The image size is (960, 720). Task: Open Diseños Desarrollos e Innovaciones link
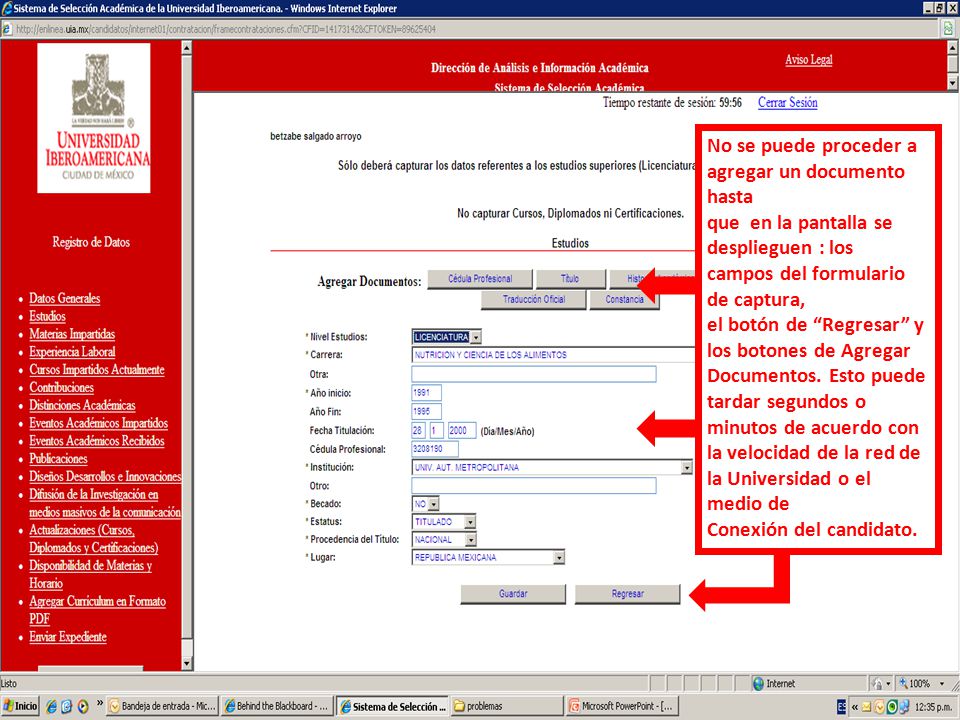(x=105, y=476)
